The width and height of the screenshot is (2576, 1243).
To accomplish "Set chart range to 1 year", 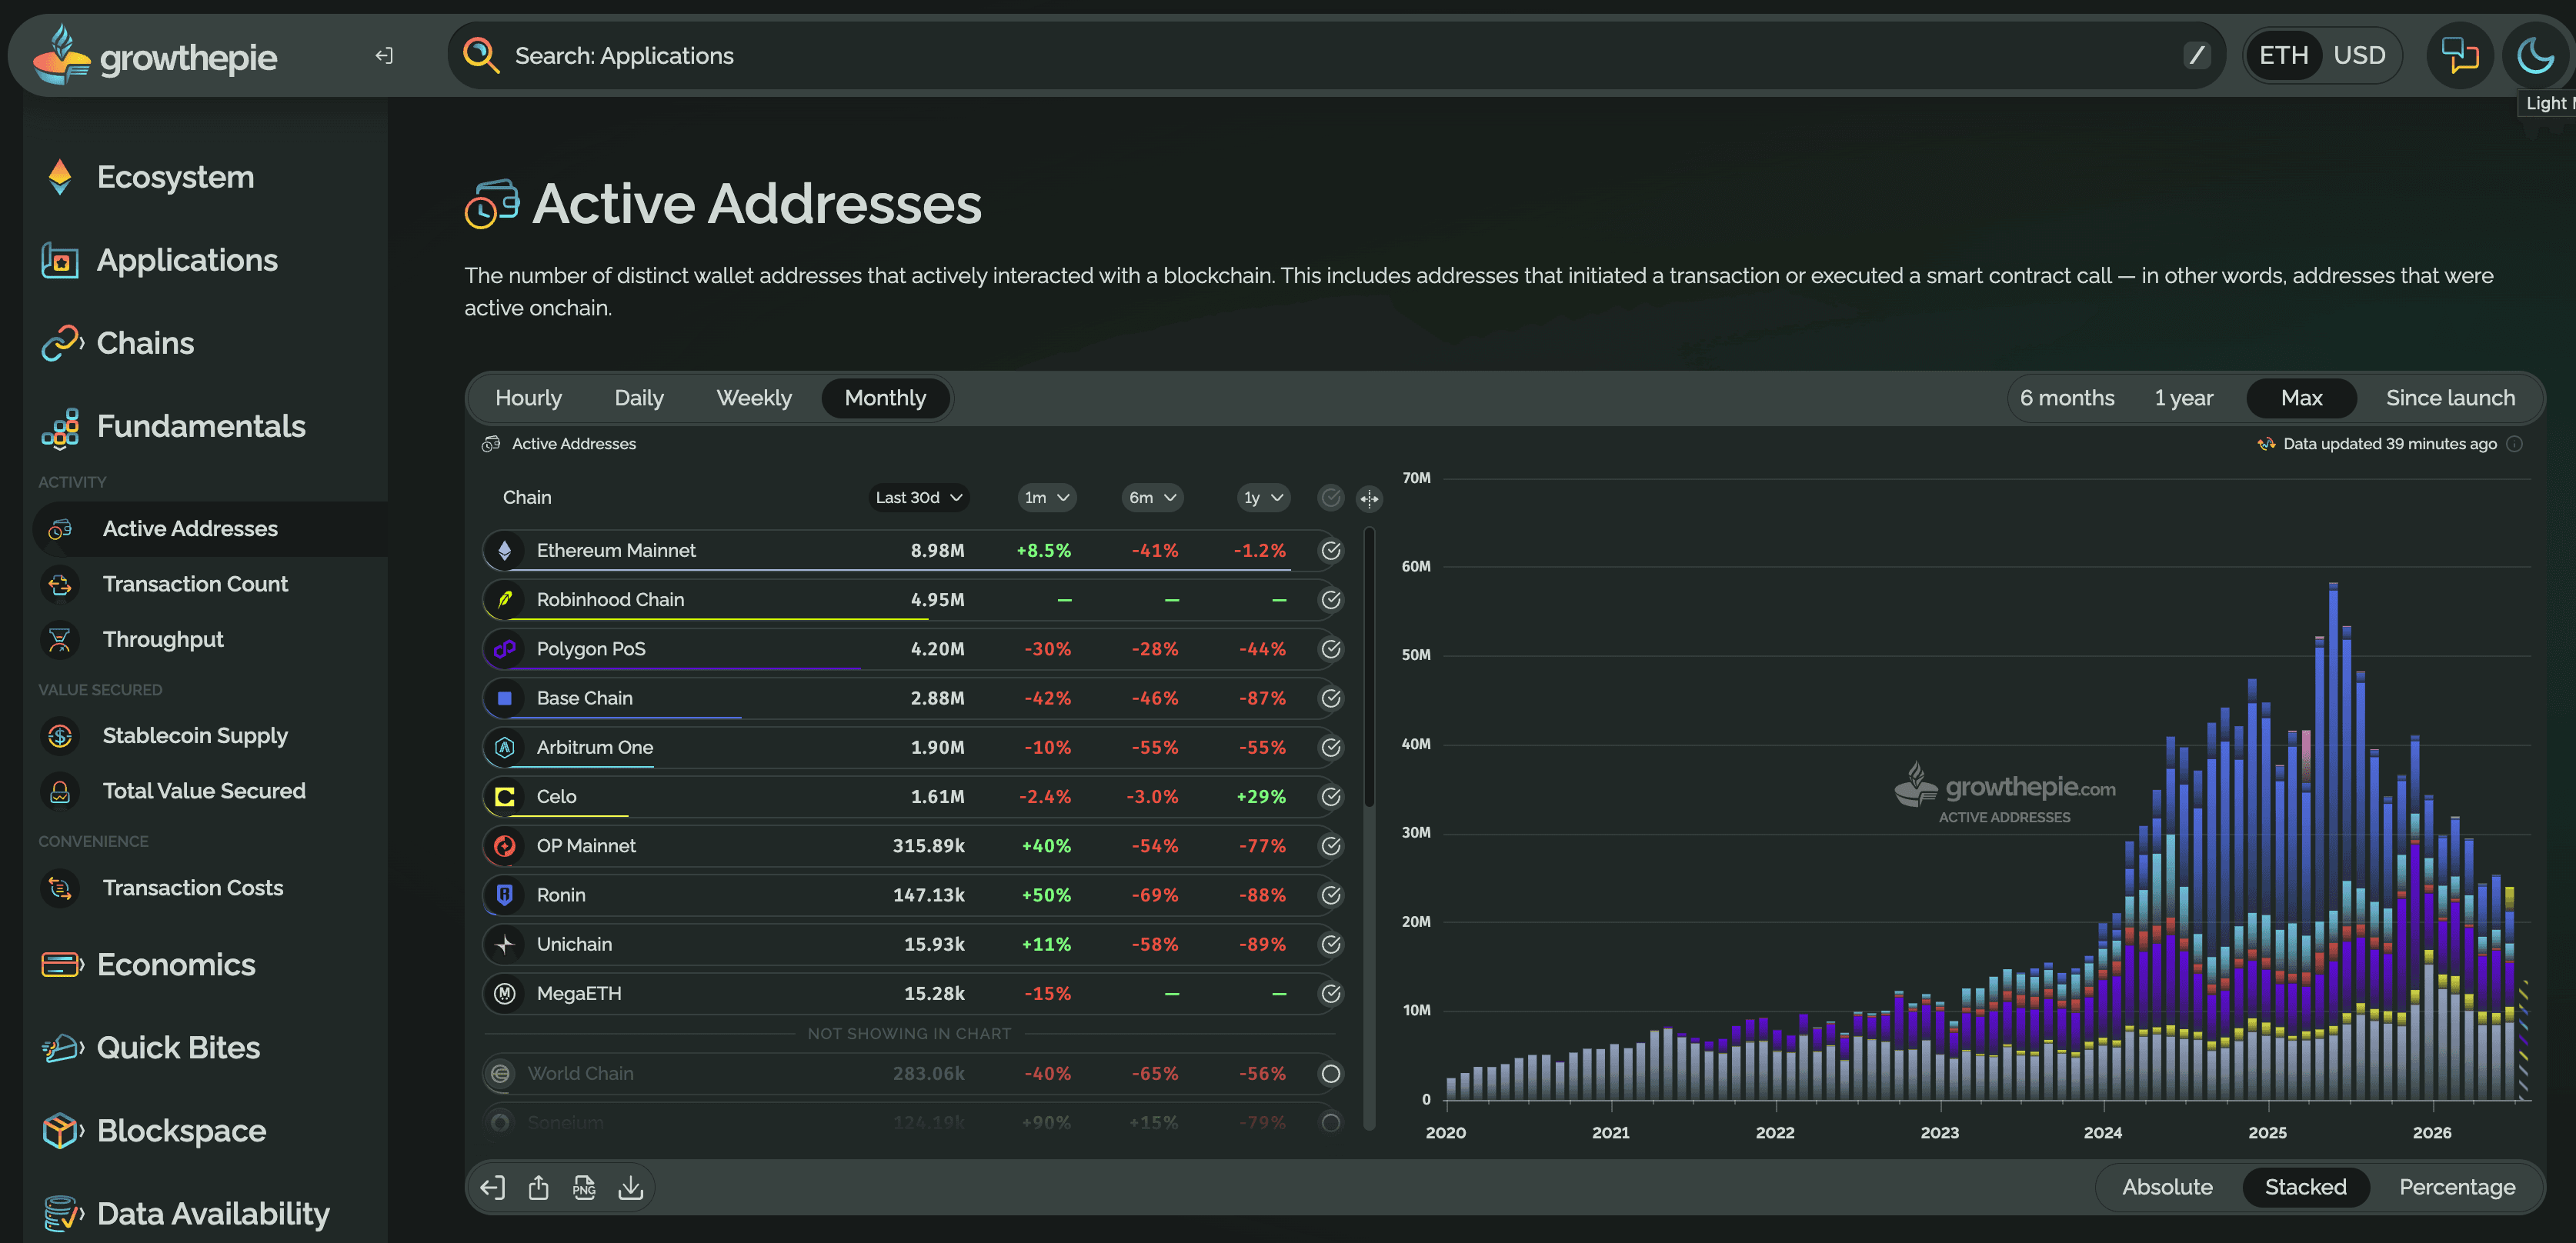I will pyautogui.click(x=2184, y=398).
